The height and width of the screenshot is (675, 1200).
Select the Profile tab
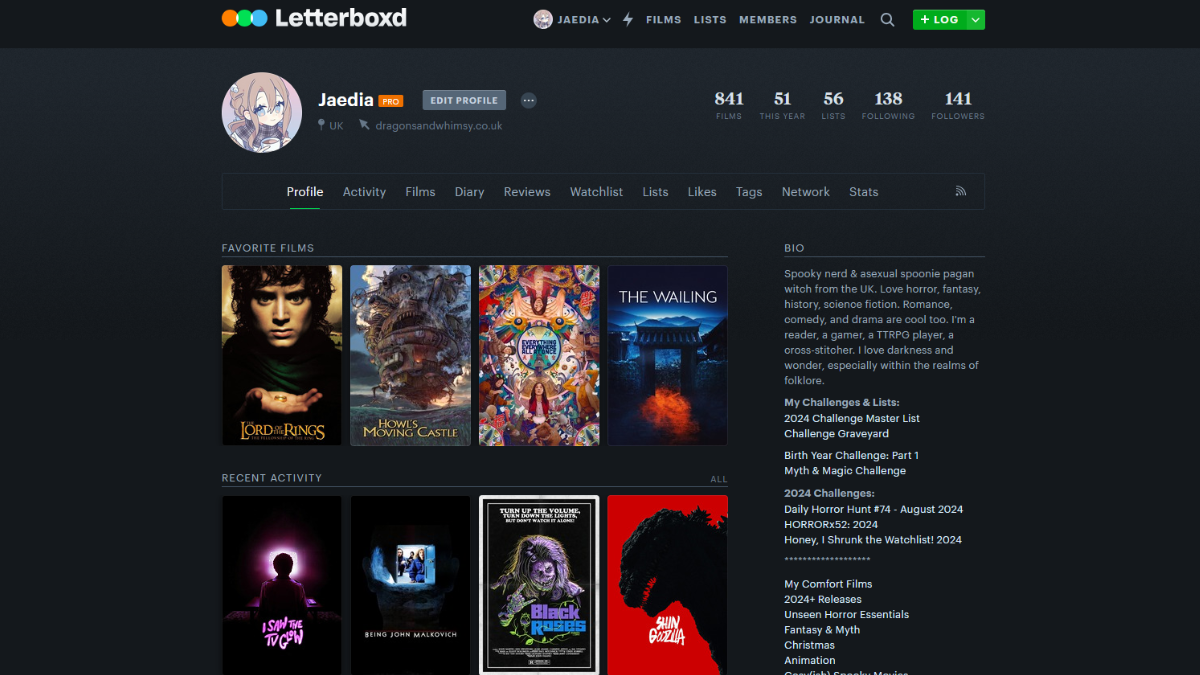pos(305,192)
